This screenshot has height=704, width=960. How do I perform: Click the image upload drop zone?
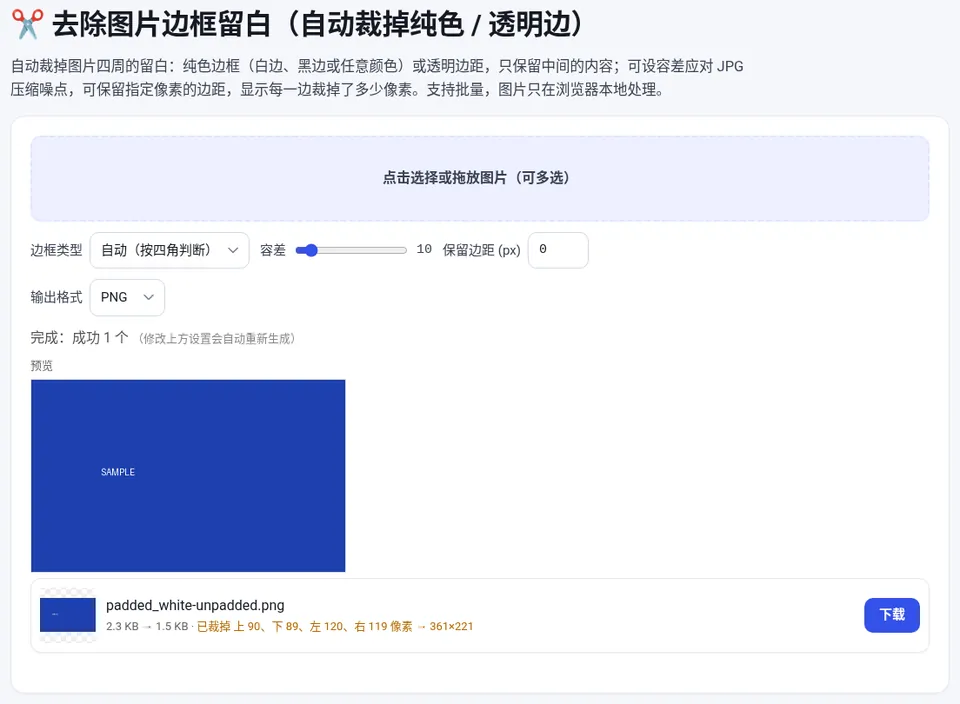(x=480, y=178)
